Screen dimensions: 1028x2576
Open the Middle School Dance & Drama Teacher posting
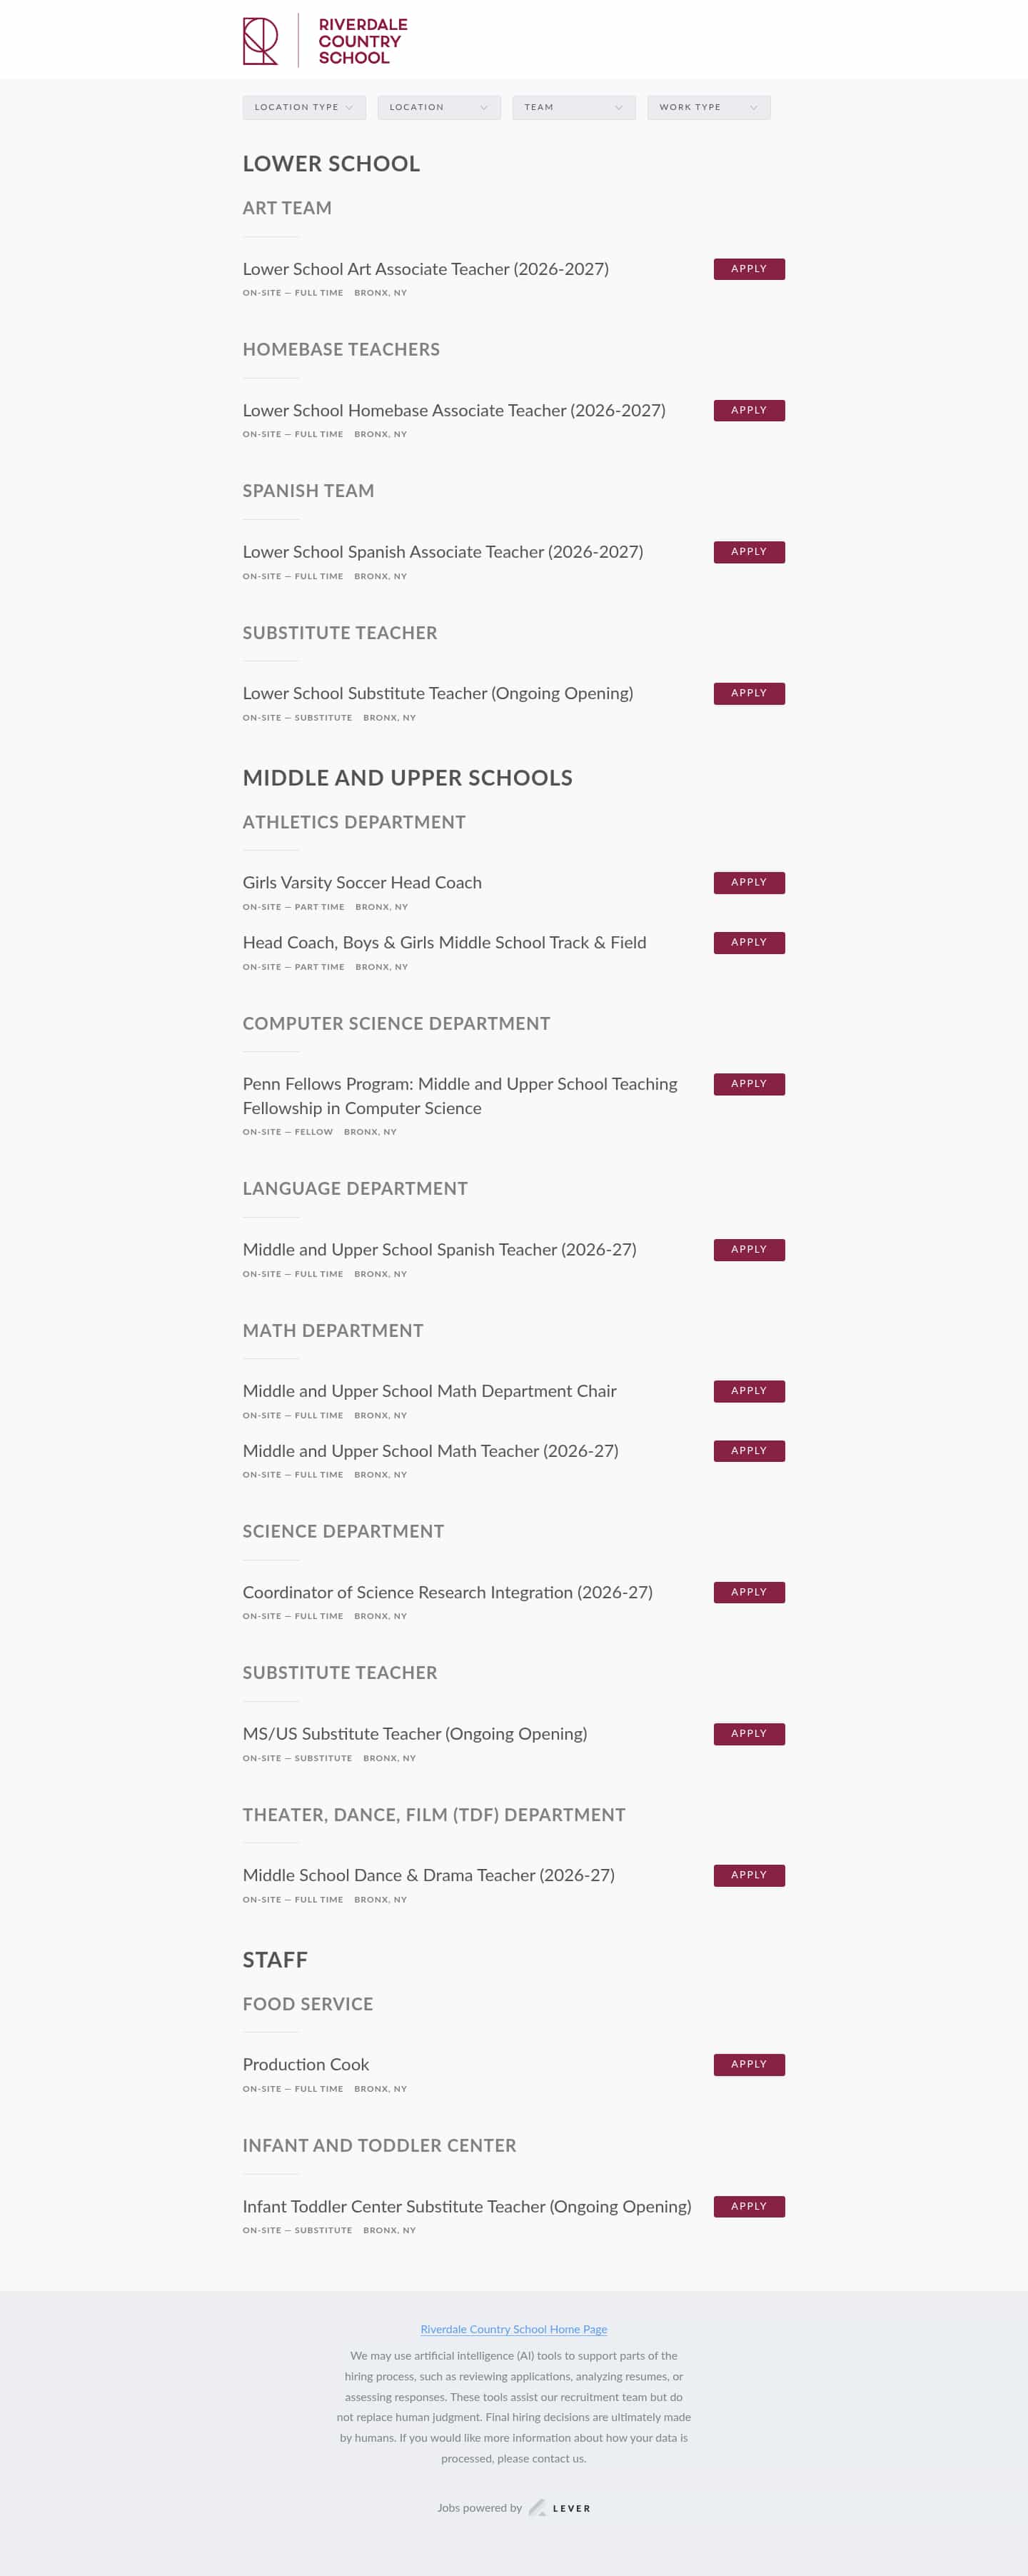coord(428,1875)
